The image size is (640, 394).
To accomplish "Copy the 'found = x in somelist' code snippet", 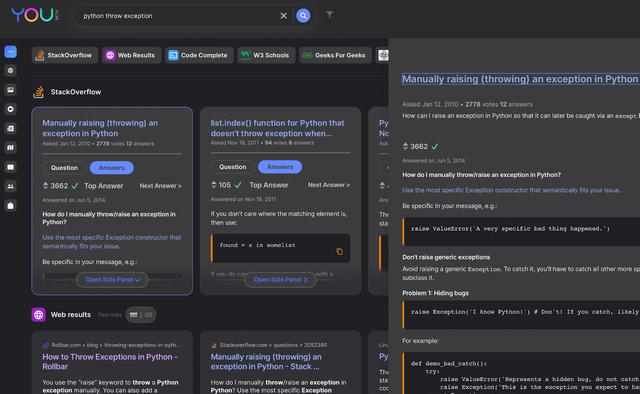I will coord(339,252).
